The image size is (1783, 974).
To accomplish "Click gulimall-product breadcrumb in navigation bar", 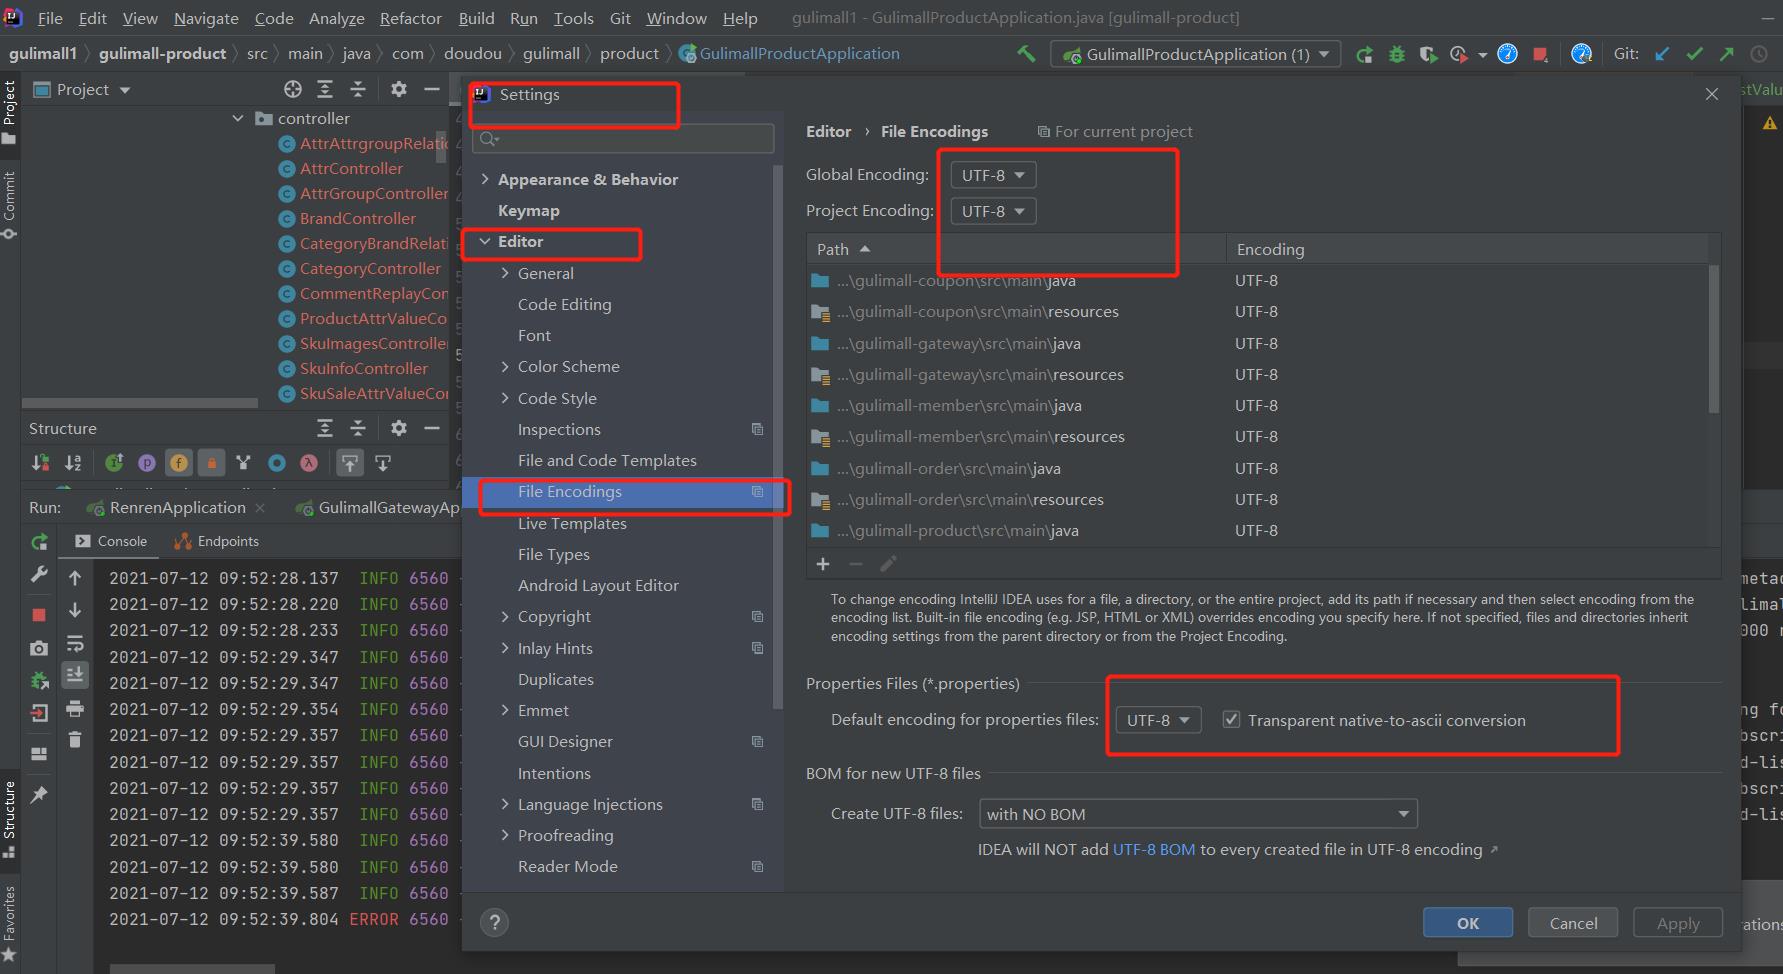I will click(162, 53).
